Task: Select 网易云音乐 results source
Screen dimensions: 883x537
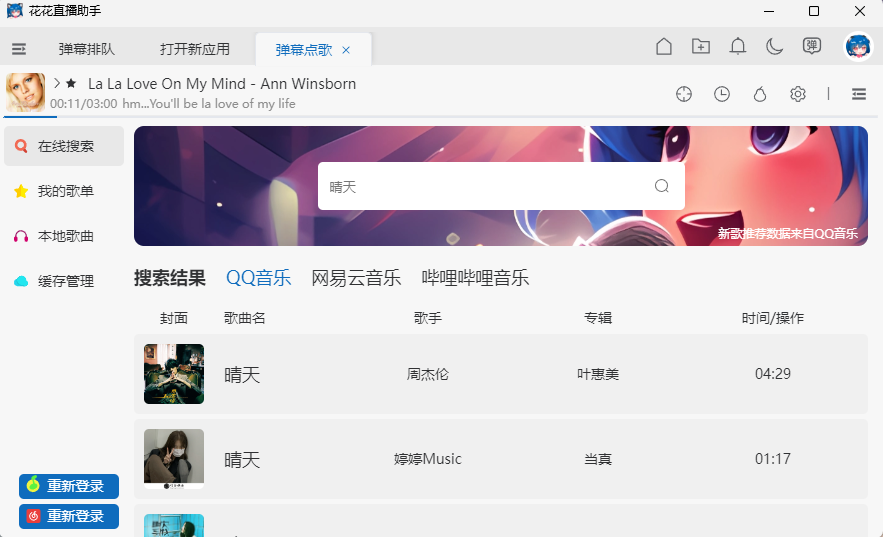Action: pyautogui.click(x=356, y=278)
